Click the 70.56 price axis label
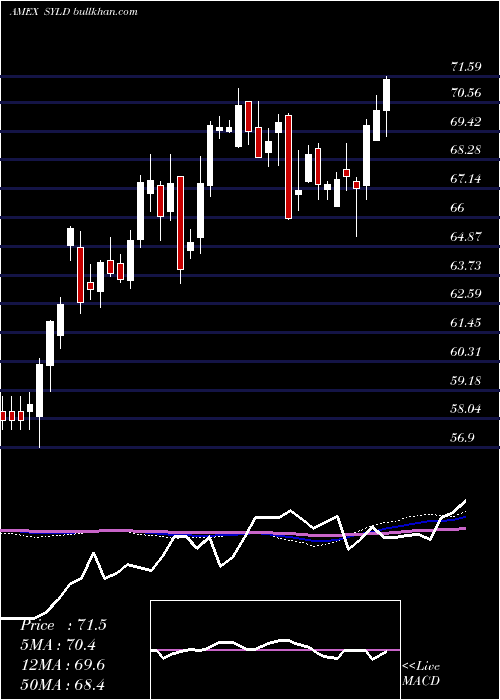The height and width of the screenshot is (700, 500). 466,93
